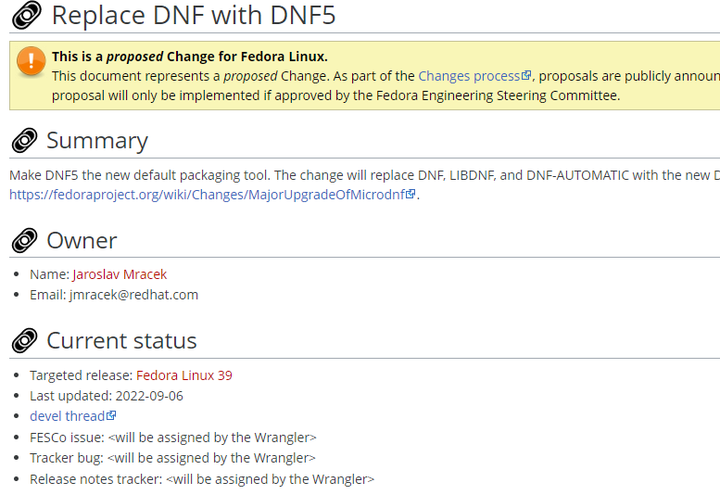Click the "Last updated: 2022-09-06" line
Screen dimensions: 720x495
(106, 395)
